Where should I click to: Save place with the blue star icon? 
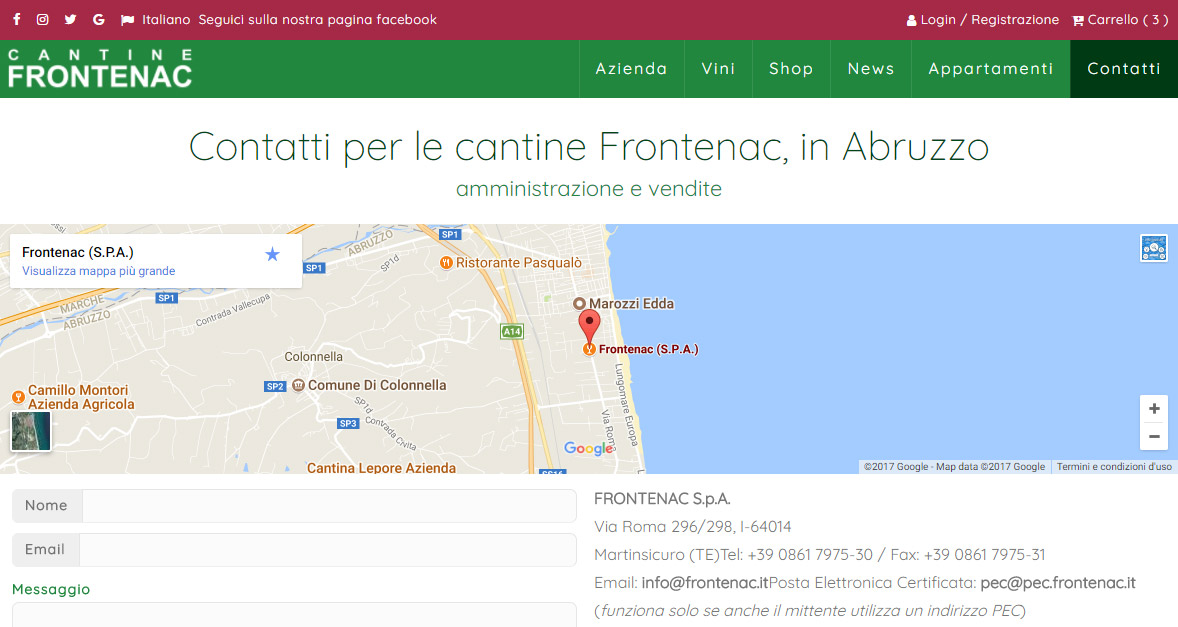[273, 255]
